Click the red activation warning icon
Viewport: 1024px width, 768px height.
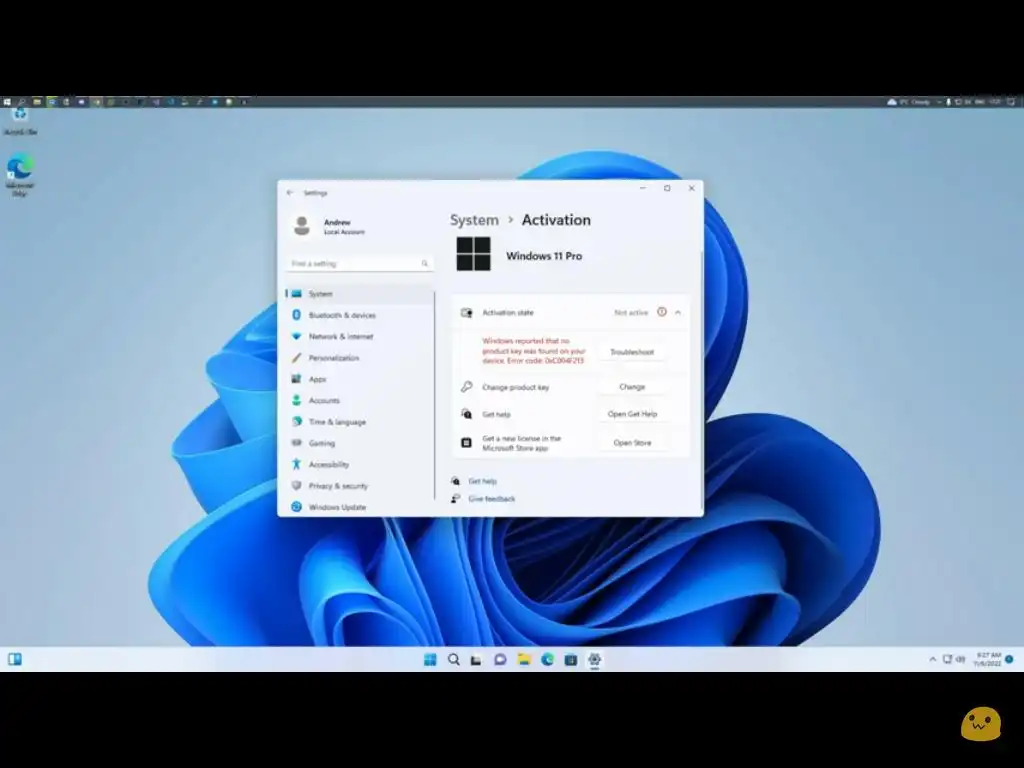point(662,312)
